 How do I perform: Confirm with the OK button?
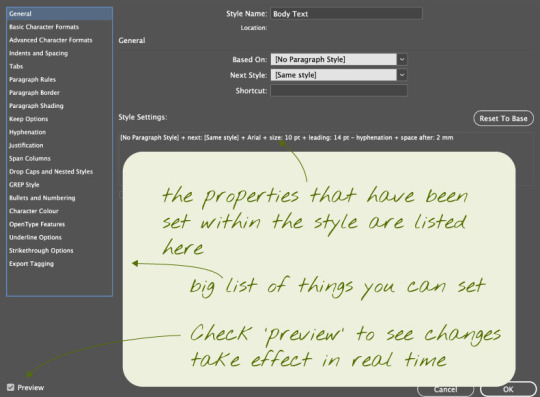click(x=508, y=389)
